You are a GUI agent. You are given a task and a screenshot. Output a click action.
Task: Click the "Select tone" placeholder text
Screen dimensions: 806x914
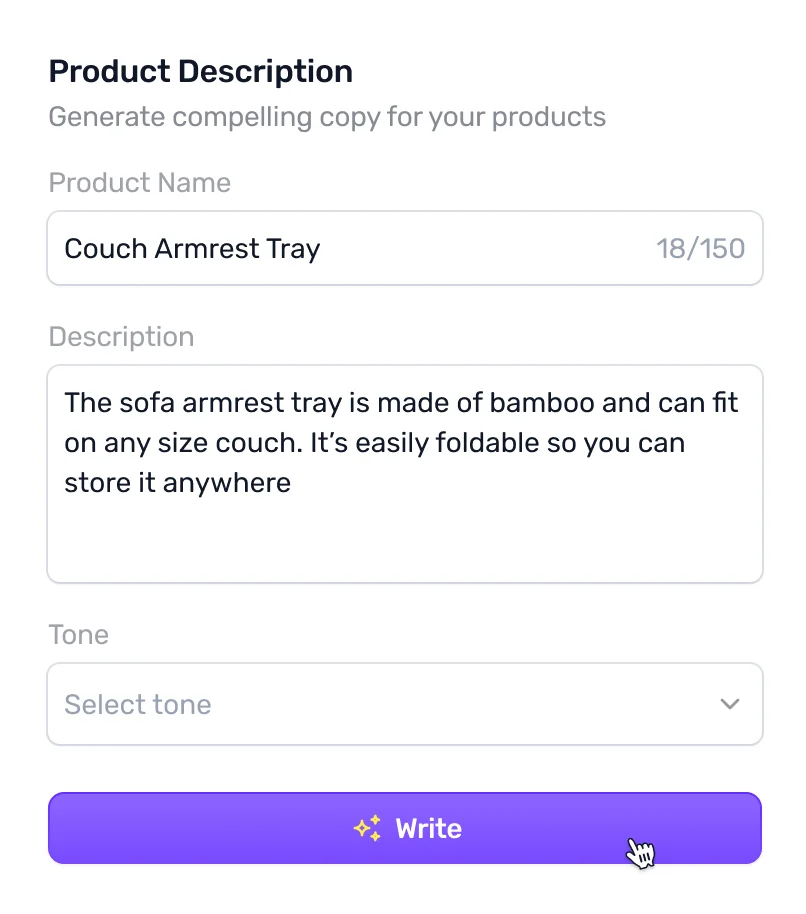[x=138, y=704]
